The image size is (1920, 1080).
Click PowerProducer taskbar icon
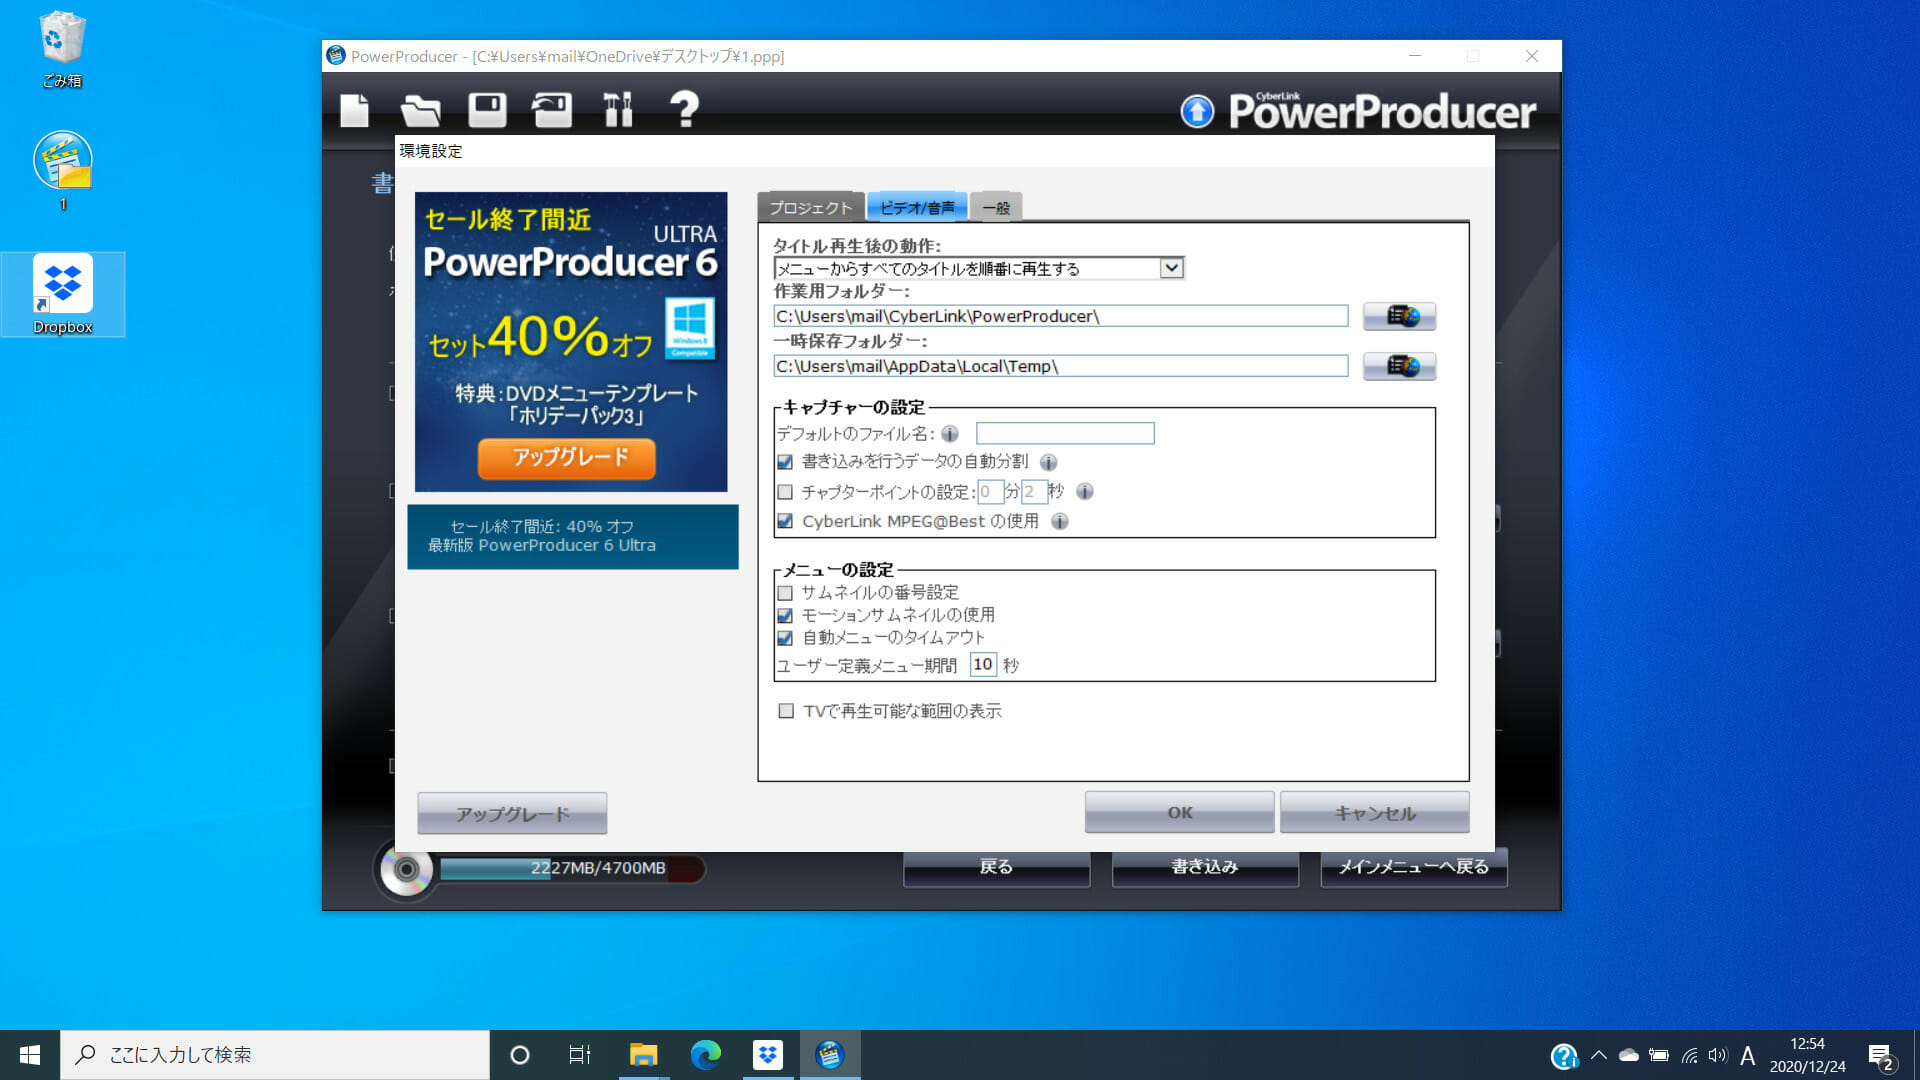830,1055
